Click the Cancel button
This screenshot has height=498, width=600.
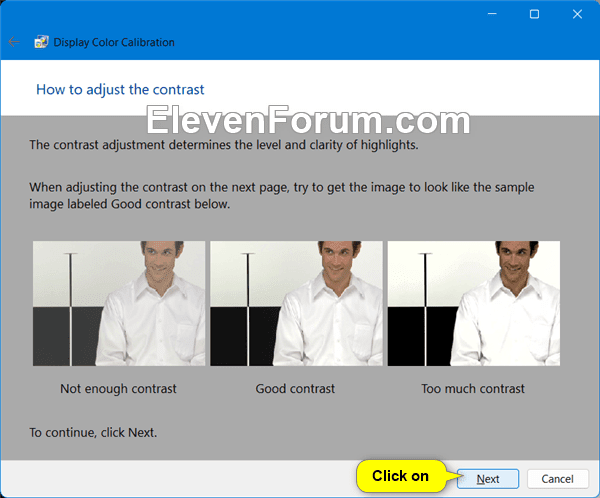pyautogui.click(x=557, y=478)
